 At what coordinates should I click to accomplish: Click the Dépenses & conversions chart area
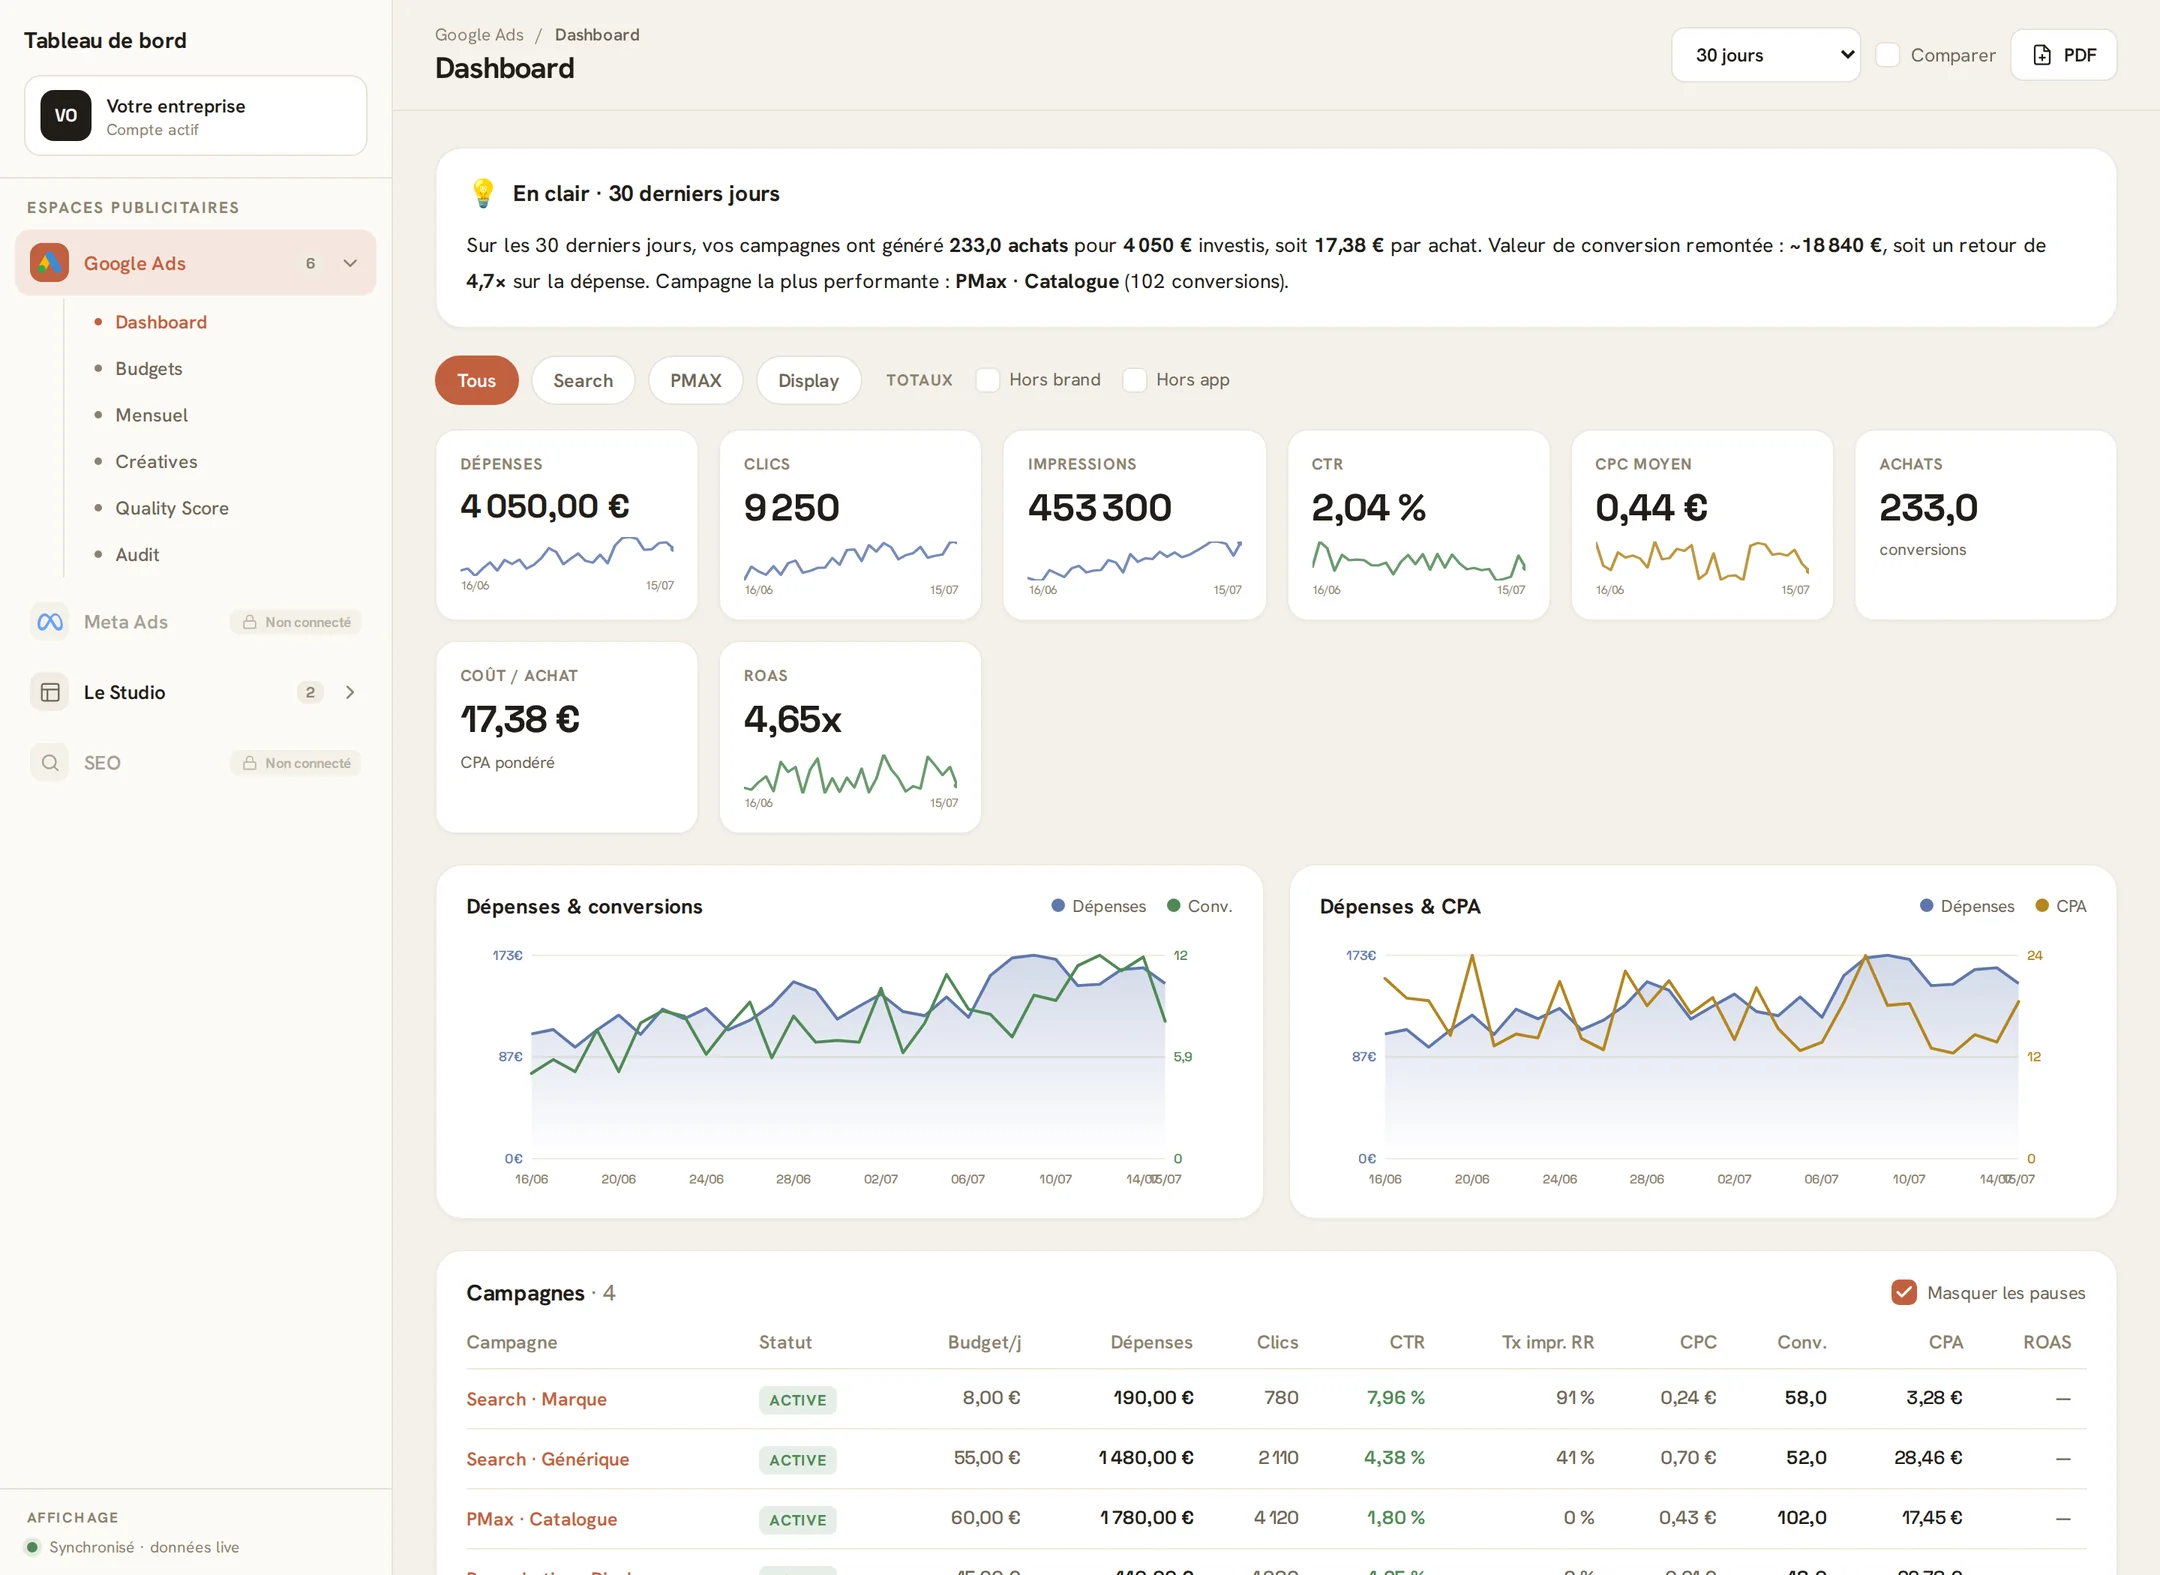click(x=848, y=1057)
